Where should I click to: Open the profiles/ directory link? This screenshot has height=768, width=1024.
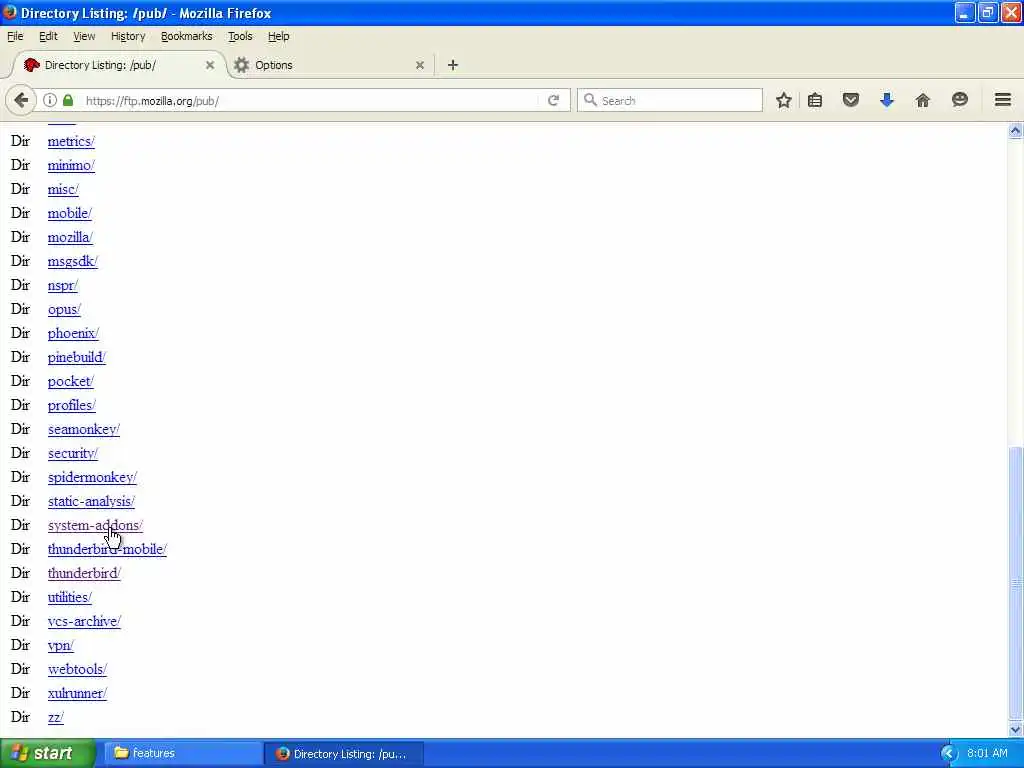tap(72, 405)
